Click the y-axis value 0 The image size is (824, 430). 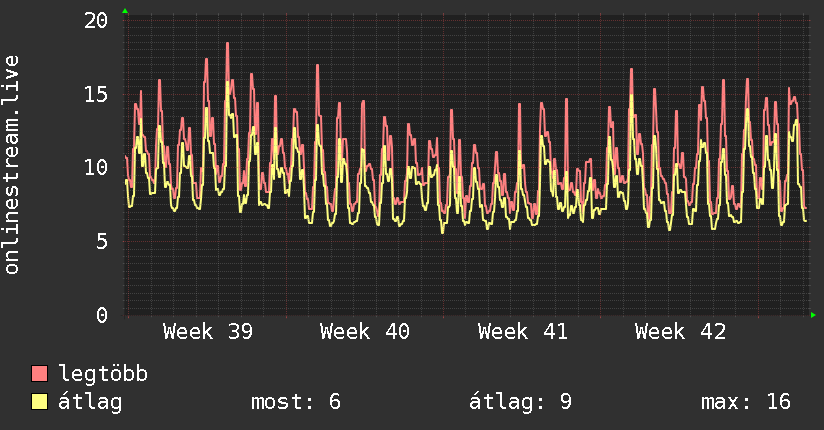101,315
